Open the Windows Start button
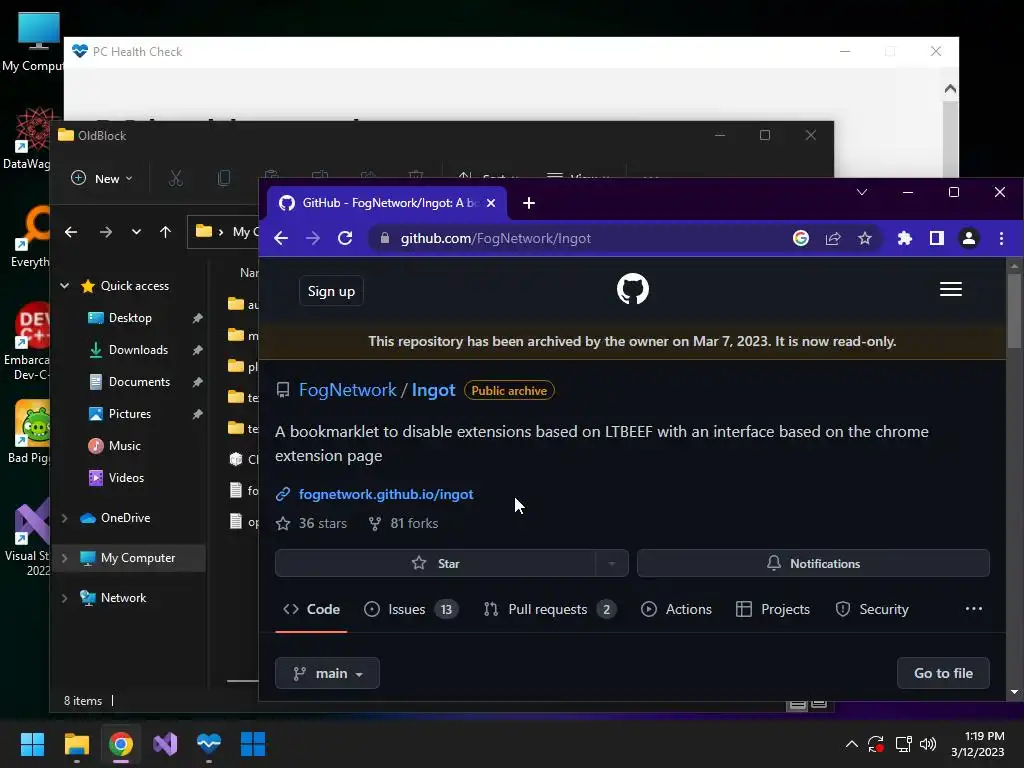The width and height of the screenshot is (1024, 768). point(32,744)
